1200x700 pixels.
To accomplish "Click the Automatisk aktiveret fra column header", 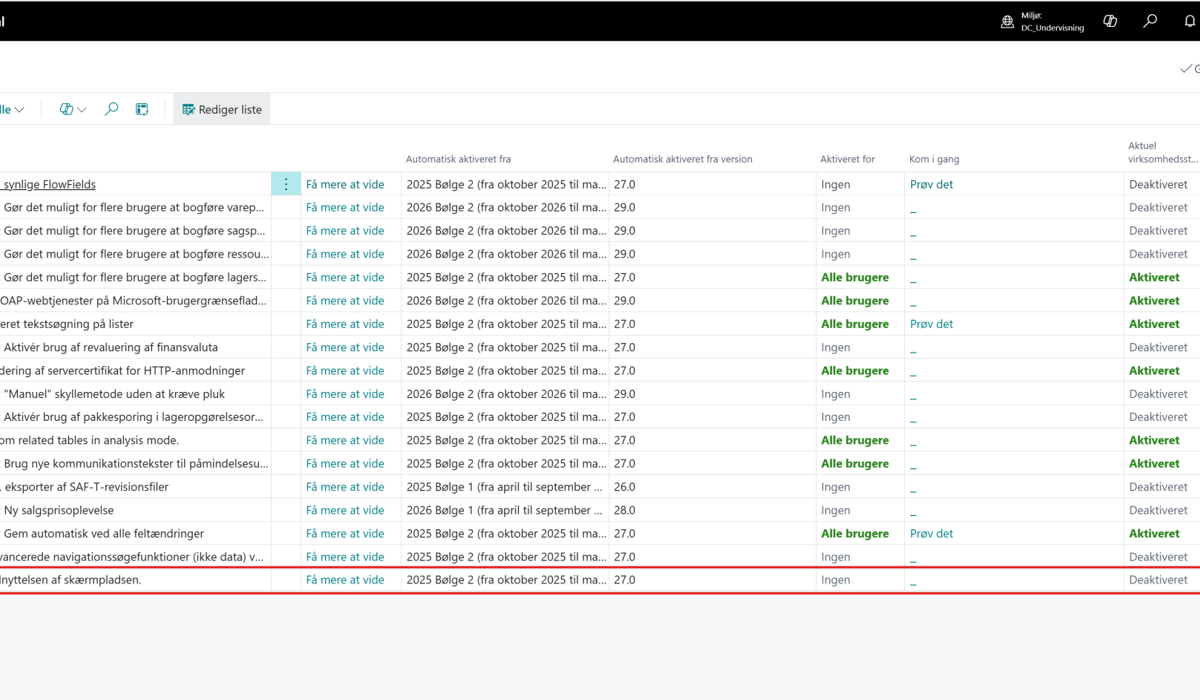I will point(458,159).
